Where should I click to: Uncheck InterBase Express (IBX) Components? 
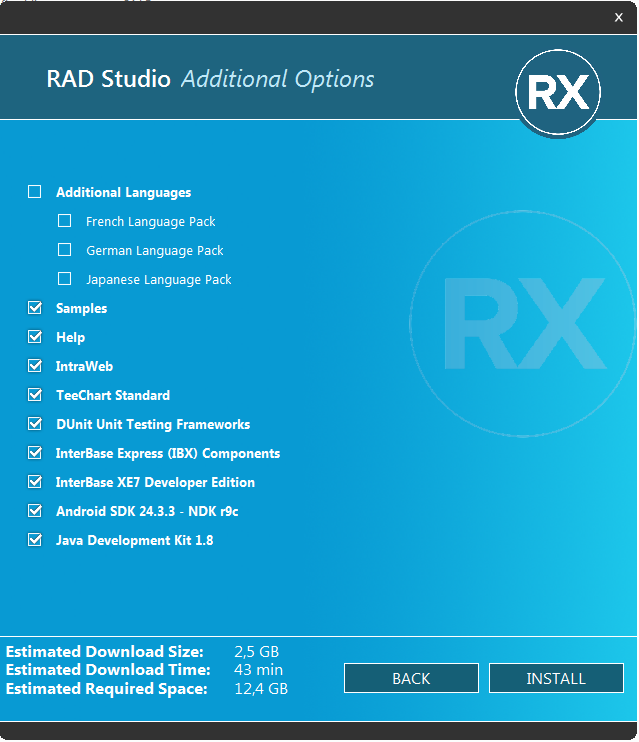35,453
